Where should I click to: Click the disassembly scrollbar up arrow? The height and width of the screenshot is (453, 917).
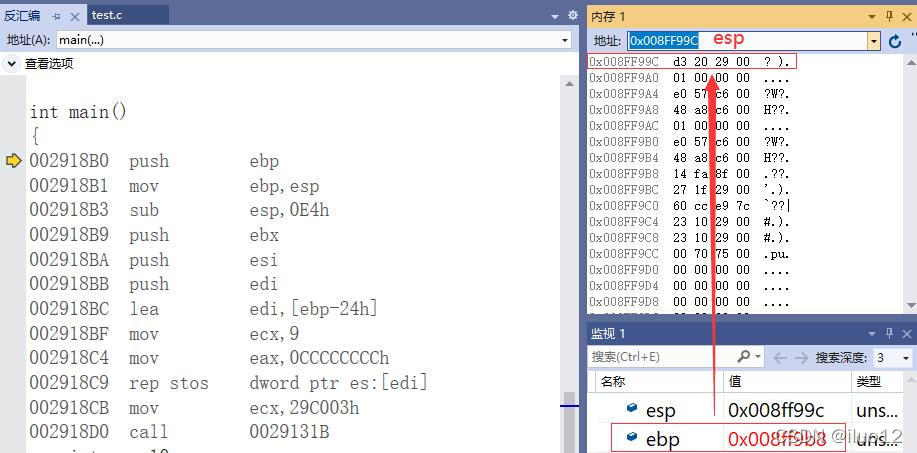pos(569,84)
